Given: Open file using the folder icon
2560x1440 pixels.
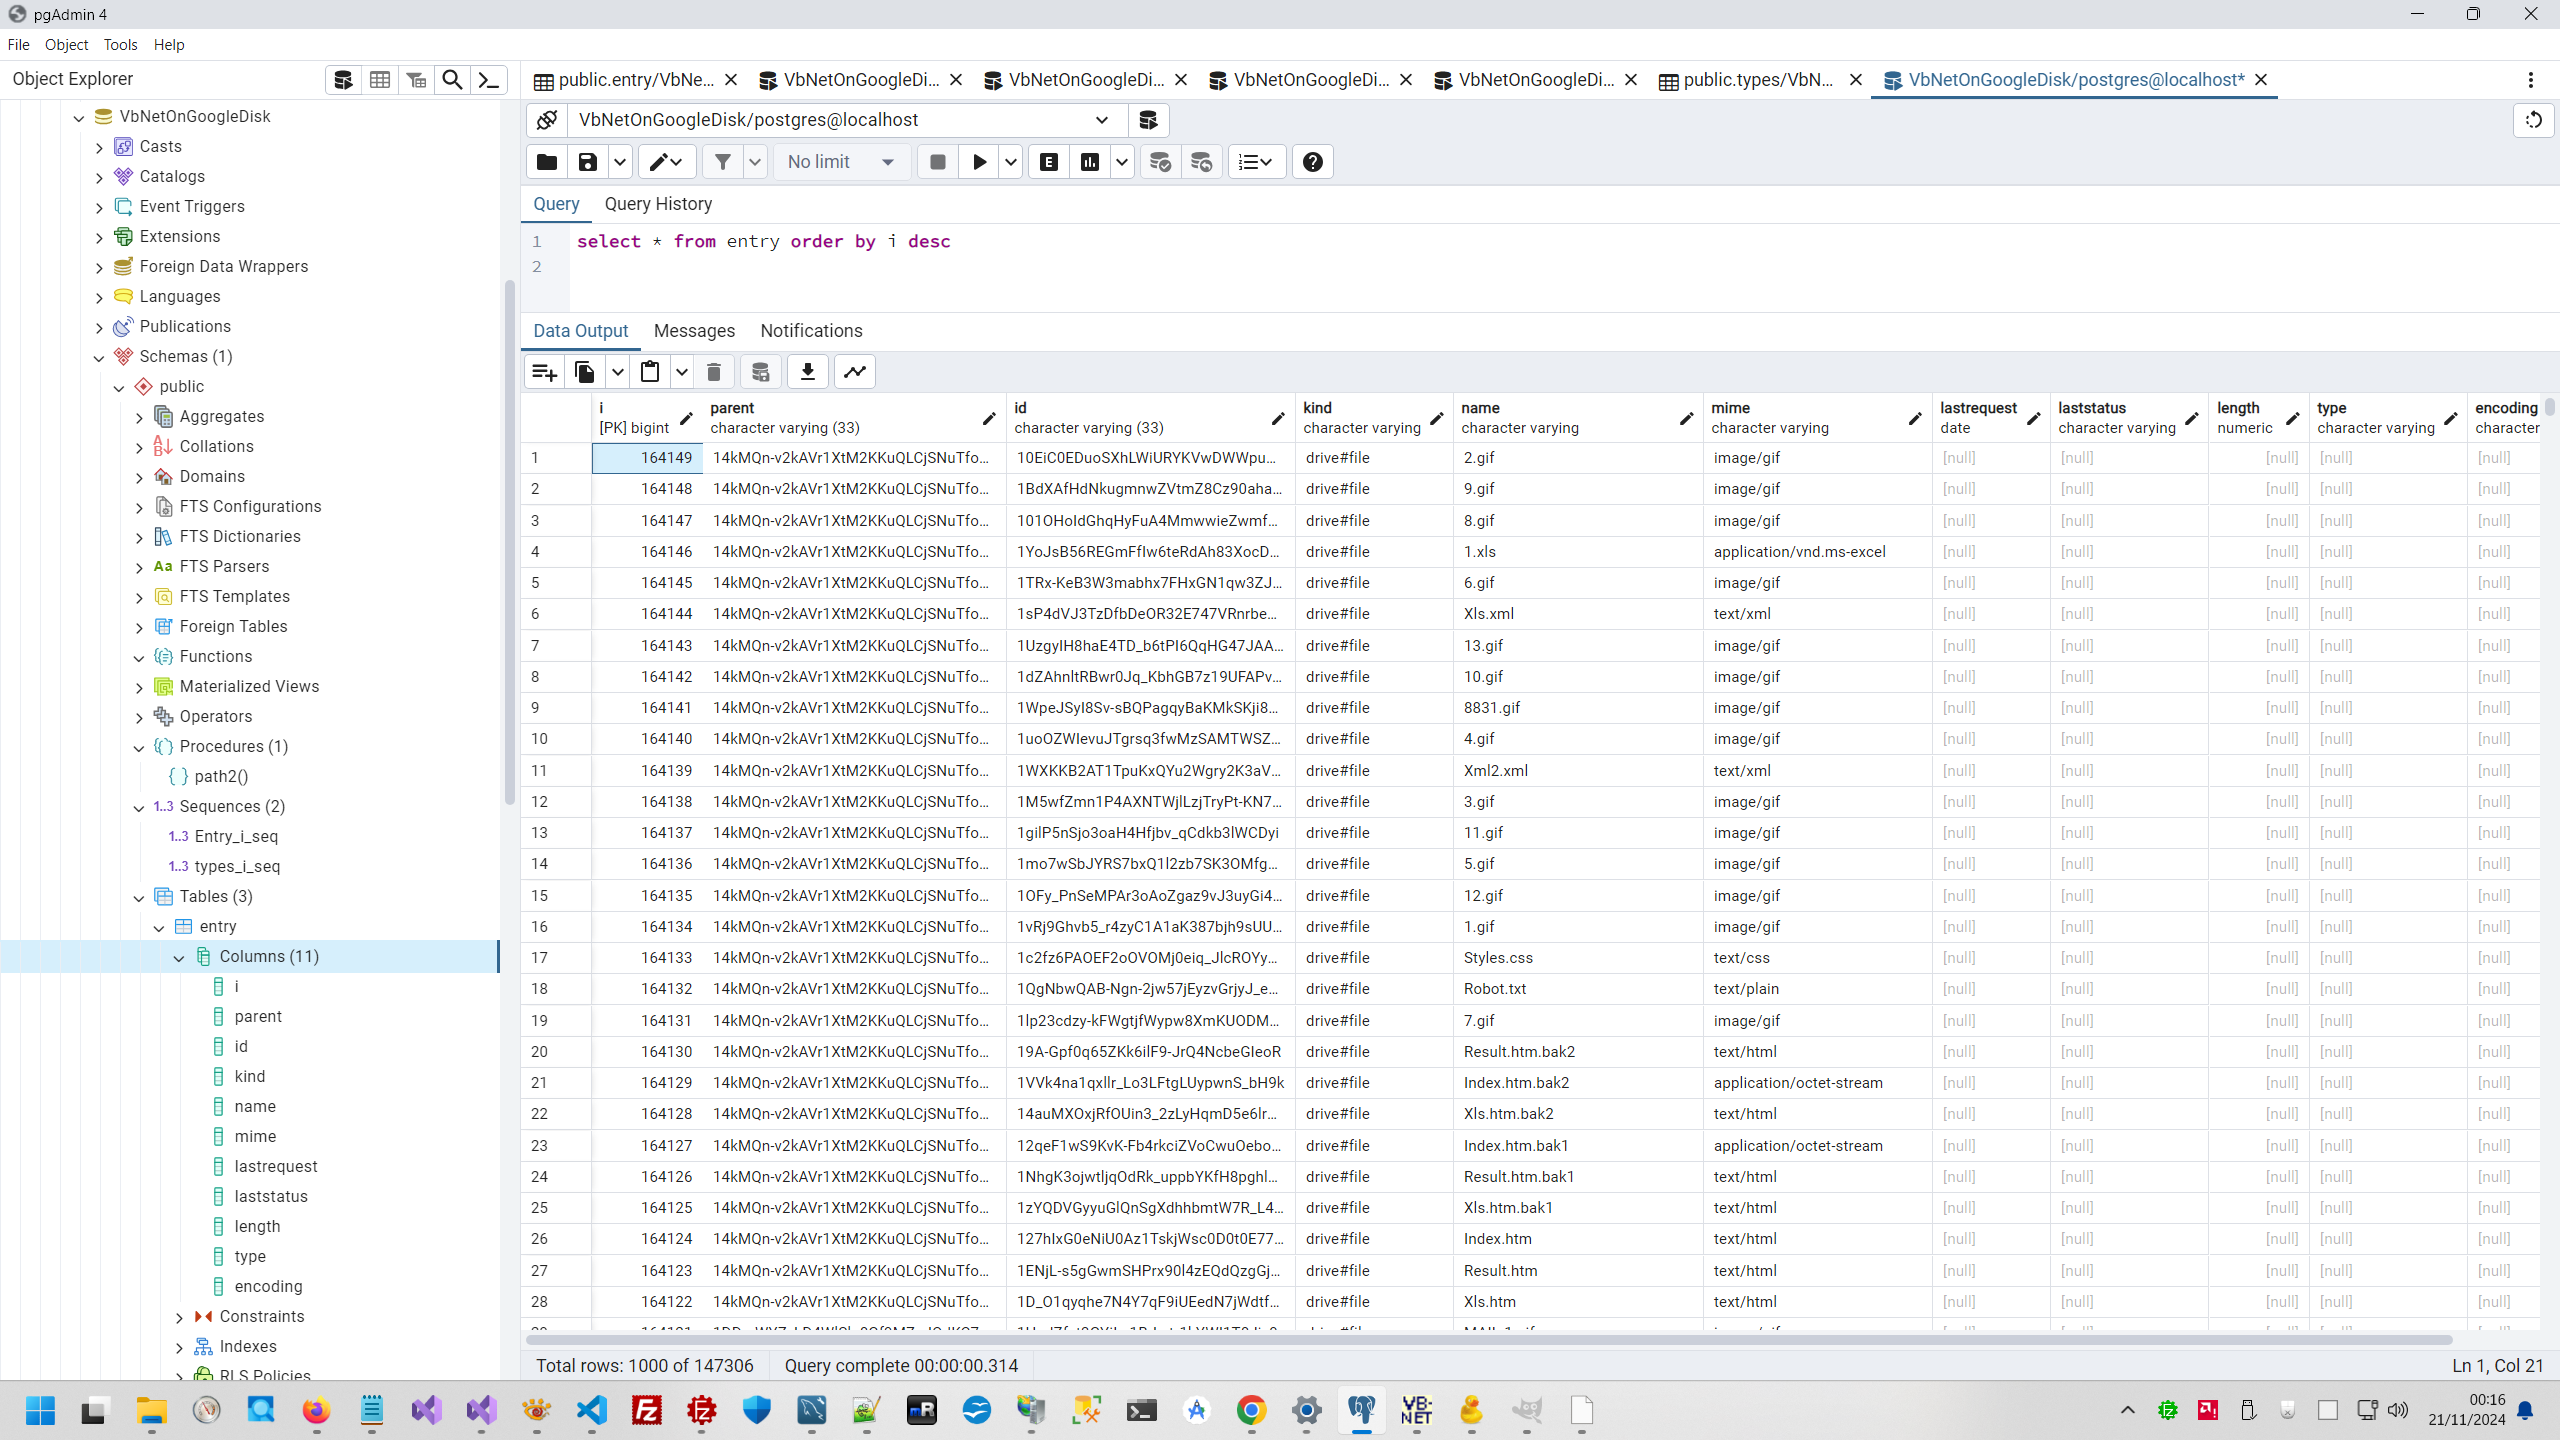Looking at the screenshot, I should coord(547,162).
